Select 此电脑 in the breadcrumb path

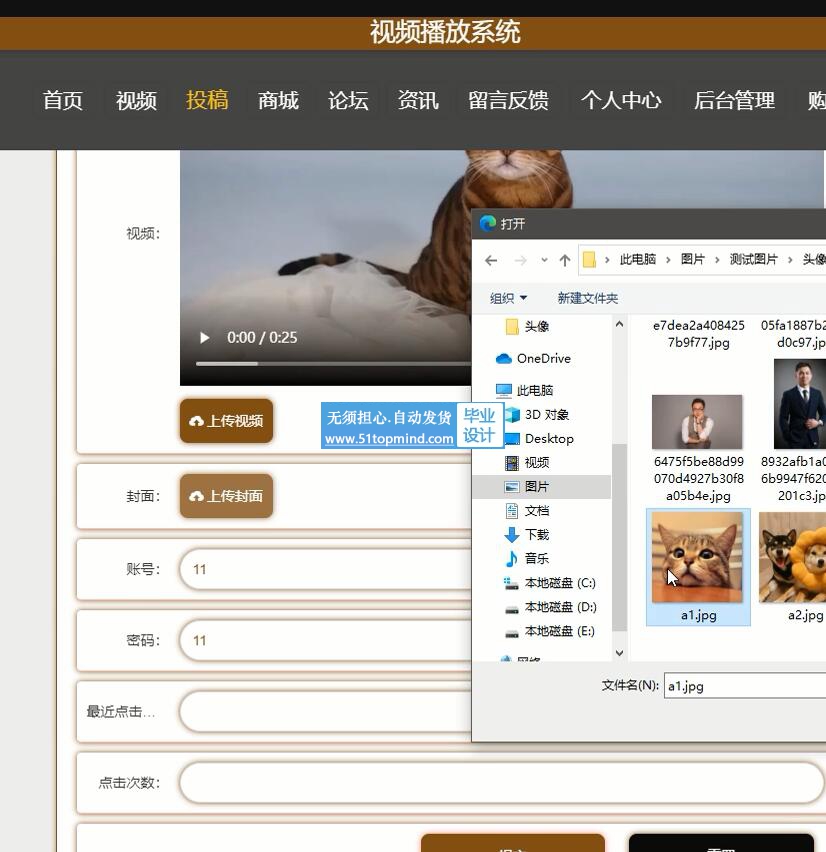tap(638, 259)
